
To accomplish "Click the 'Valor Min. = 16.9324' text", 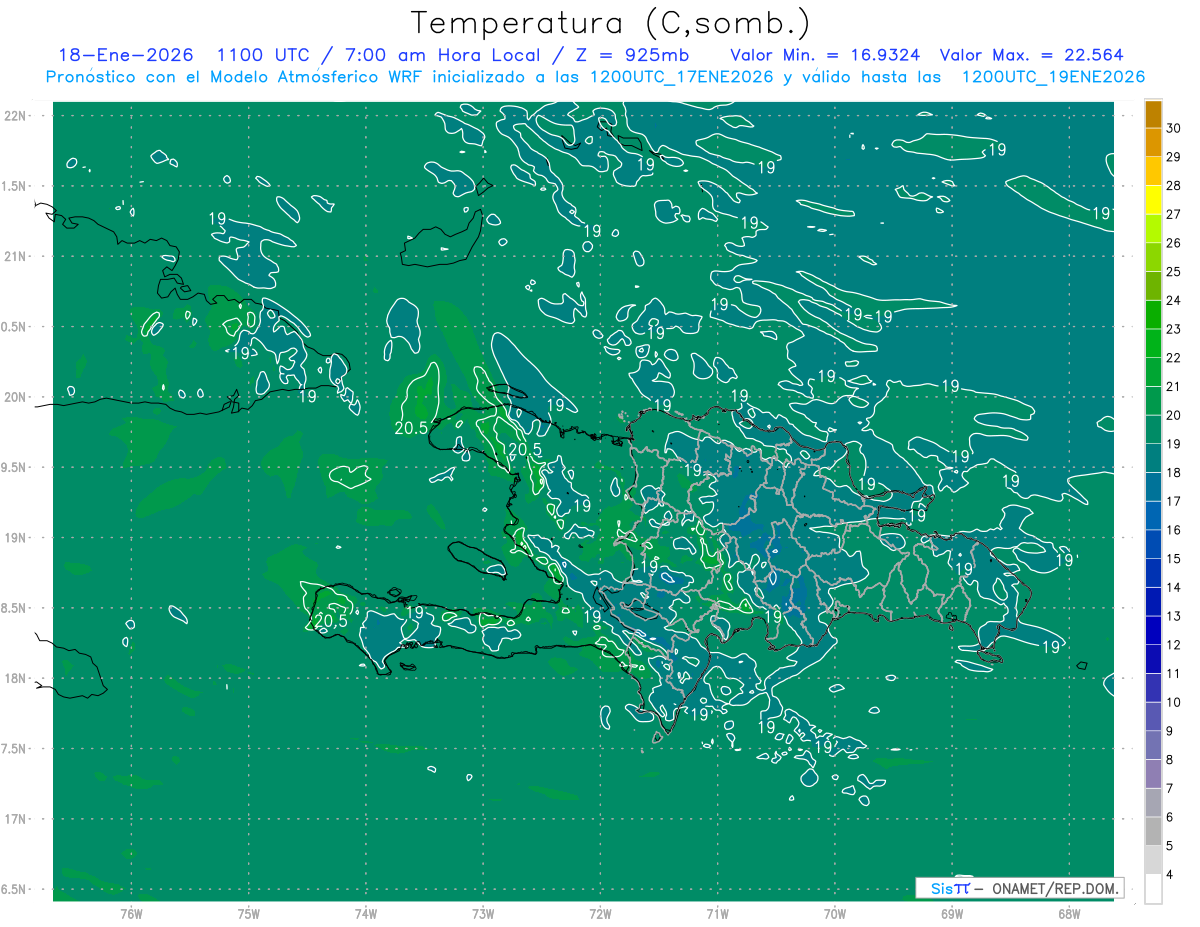I will (825, 55).
